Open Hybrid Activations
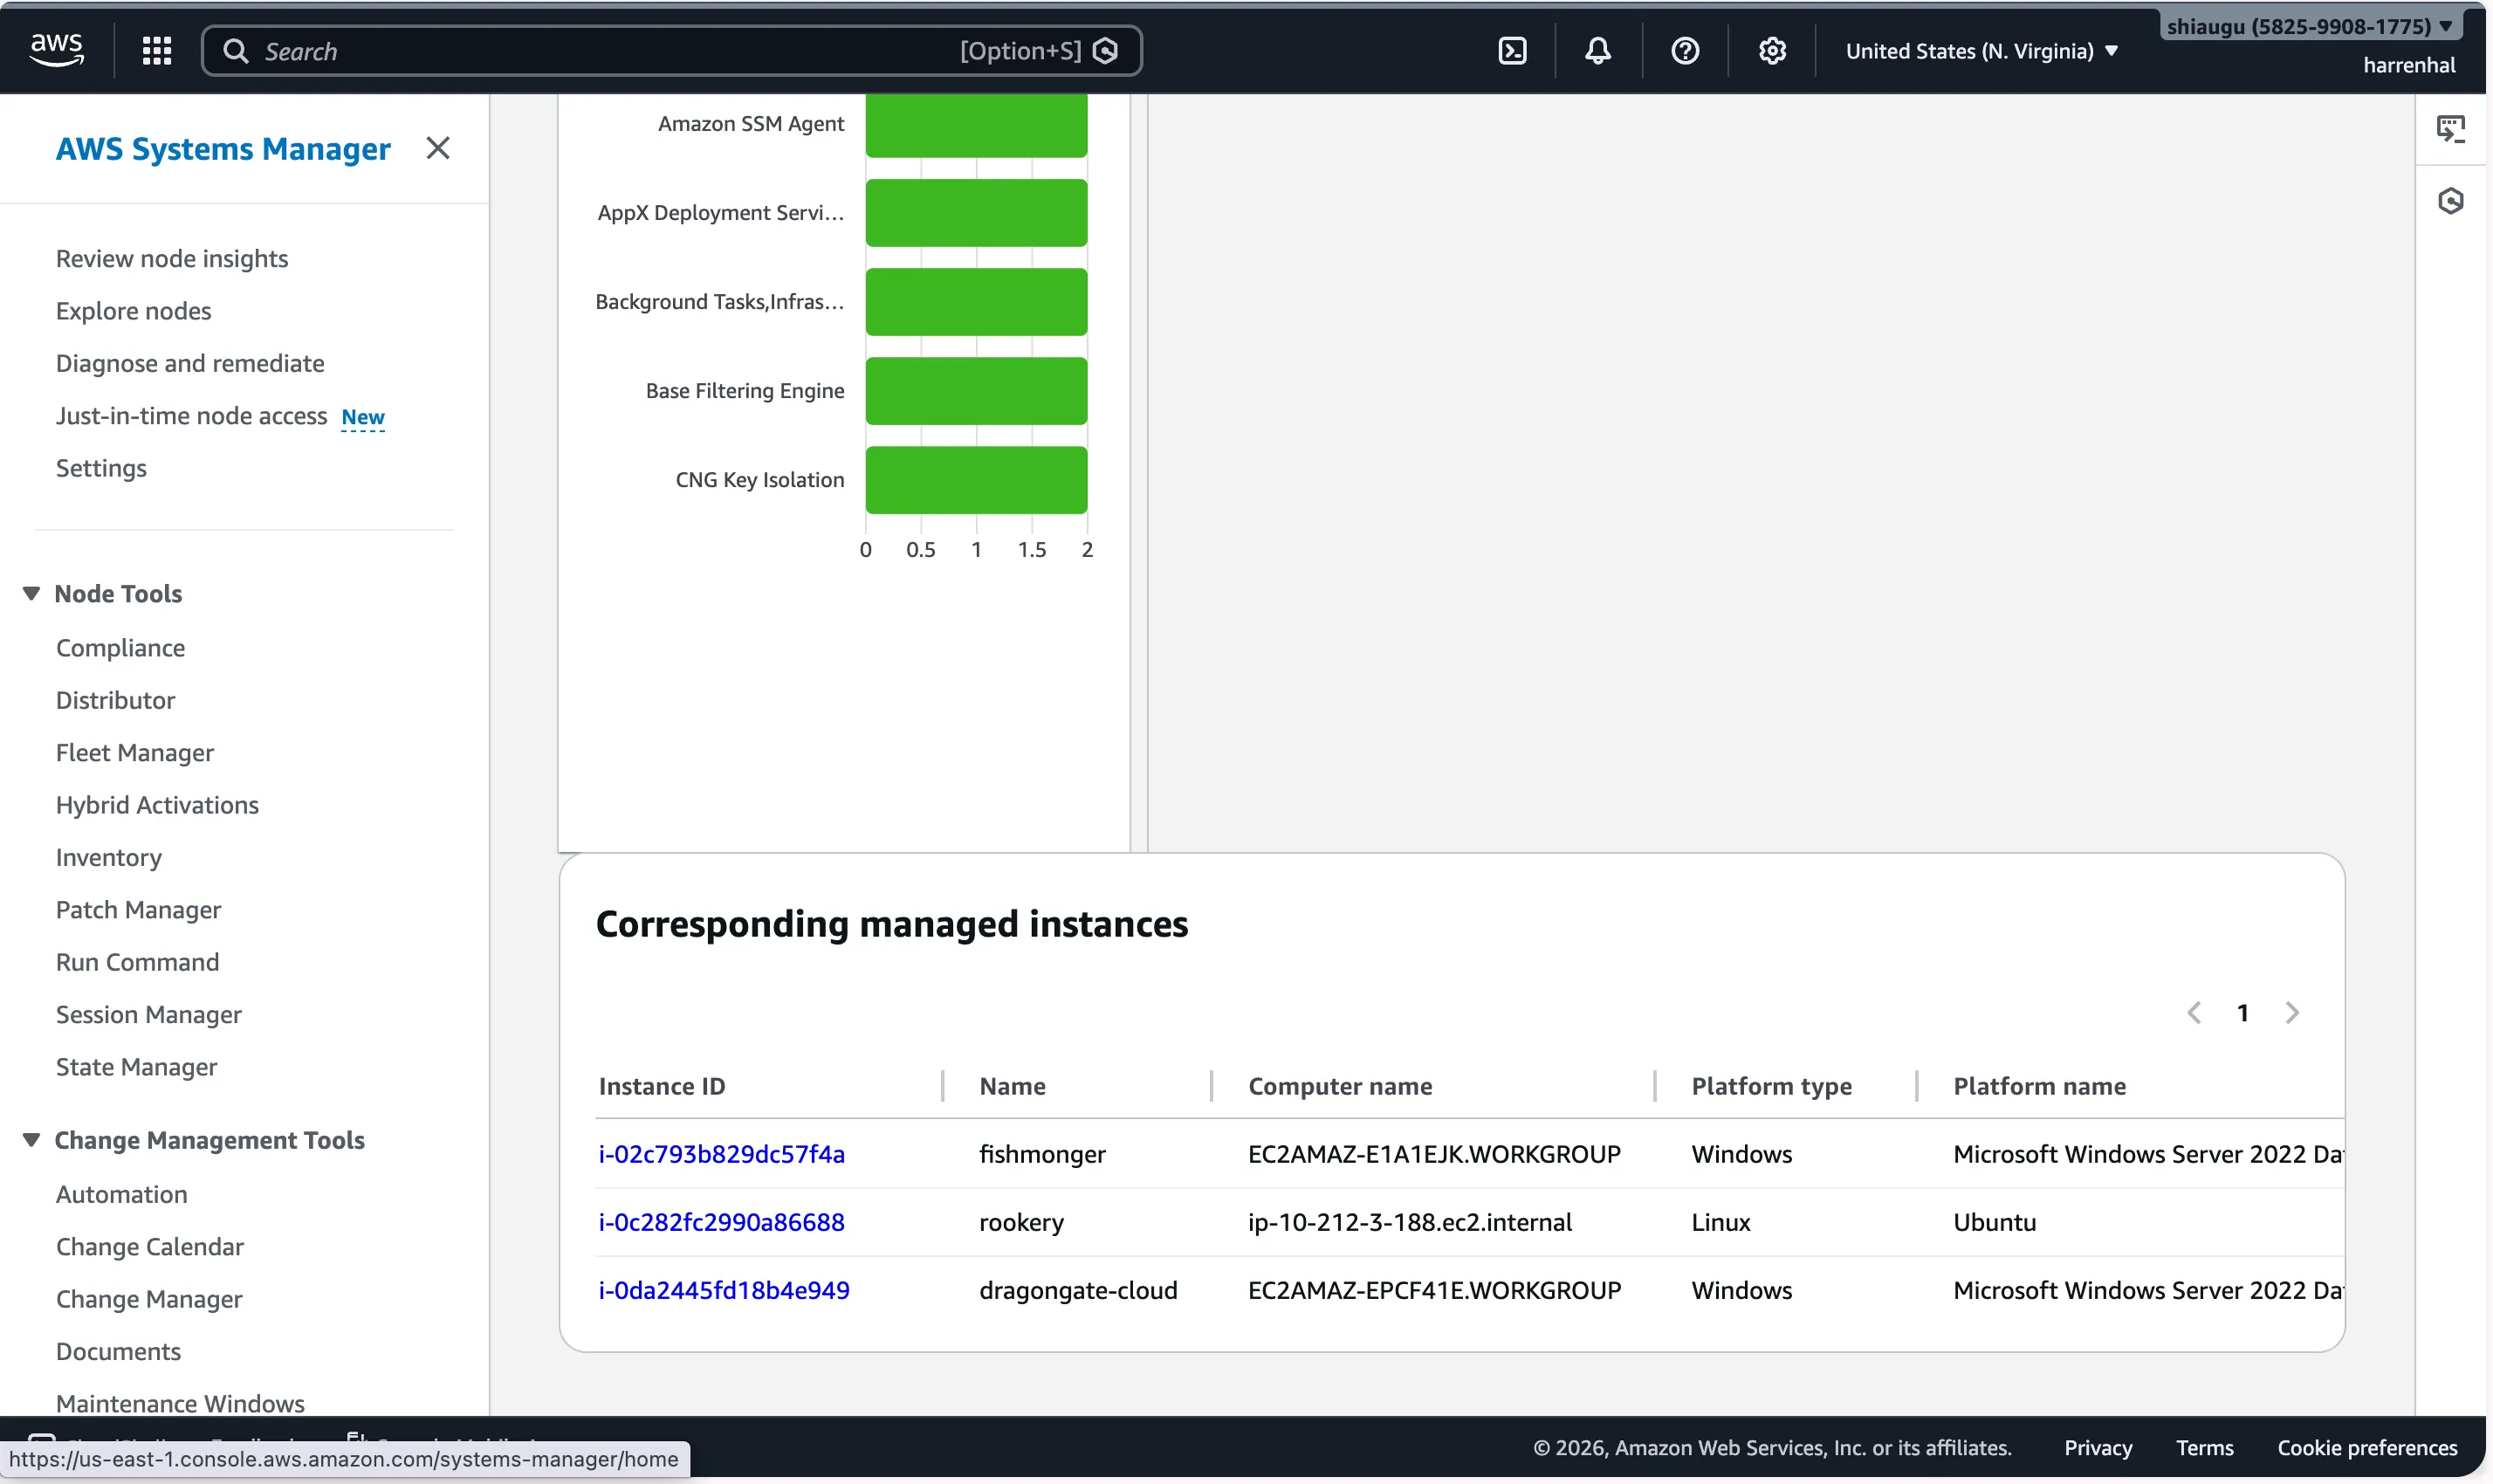The width and height of the screenshot is (2493, 1484). (x=157, y=805)
